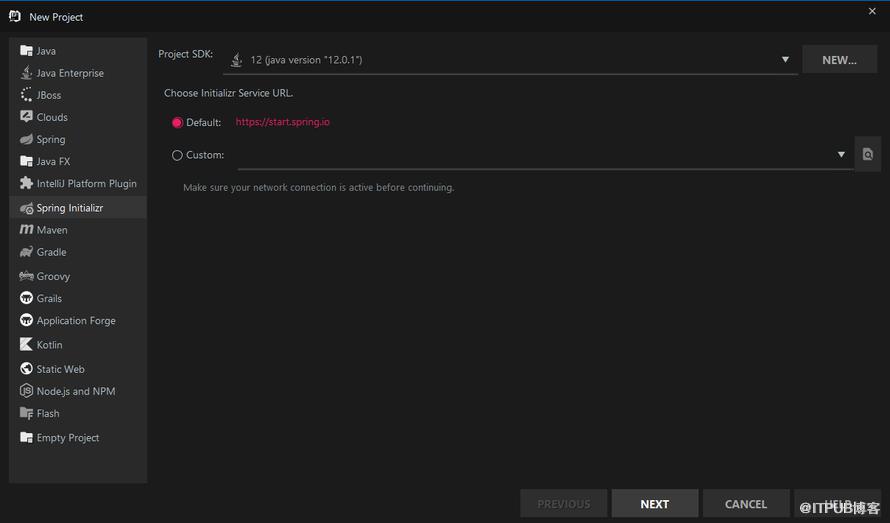Click the Node.js and NPM icon
The height and width of the screenshot is (523, 890).
(26, 391)
